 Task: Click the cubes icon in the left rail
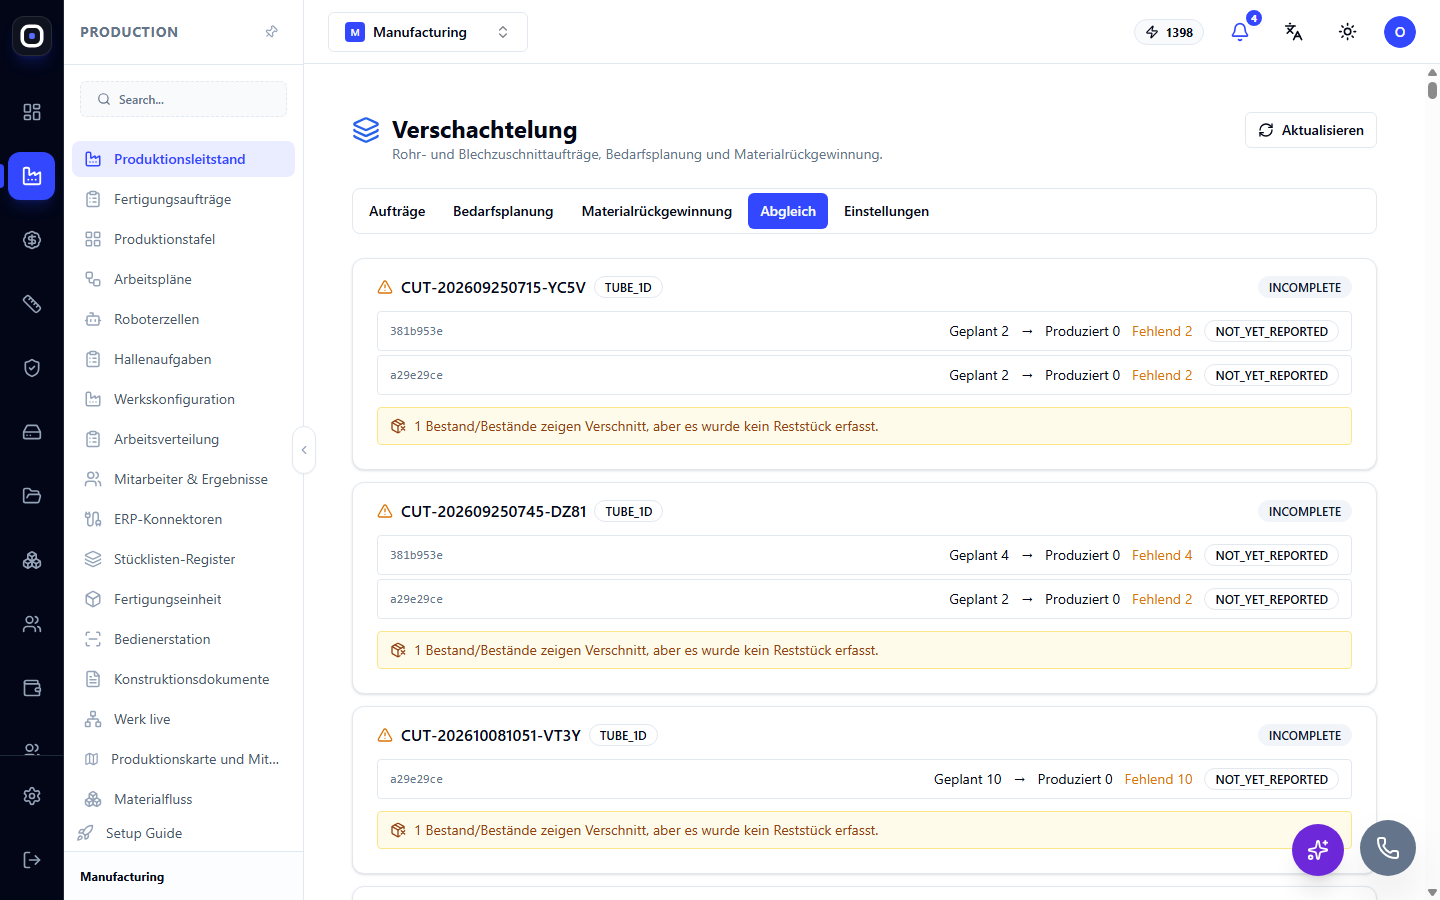pos(32,560)
